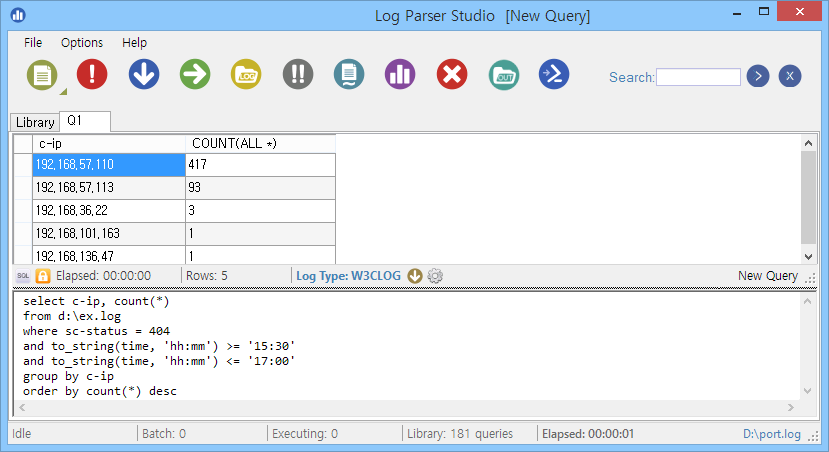Image resolution: width=829 pixels, height=452 pixels.
Task: Clear search with round X button
Action: click(x=790, y=77)
